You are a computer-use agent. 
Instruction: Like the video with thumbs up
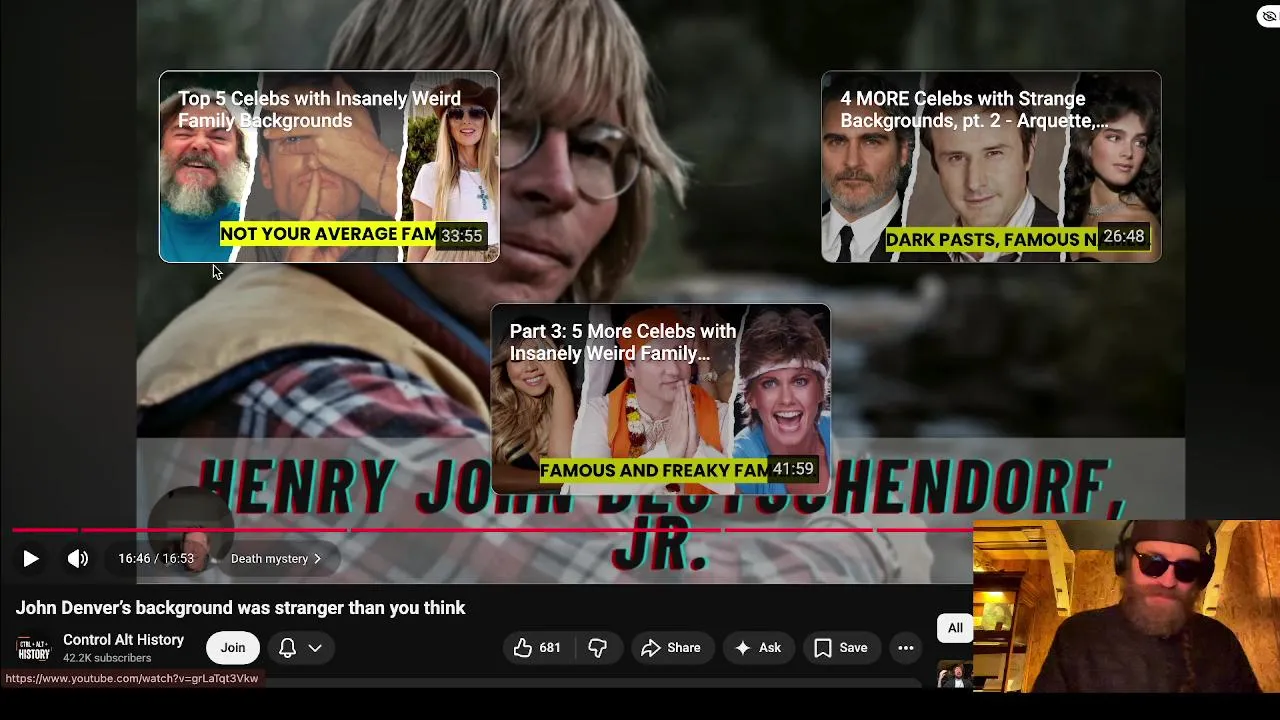pos(537,648)
